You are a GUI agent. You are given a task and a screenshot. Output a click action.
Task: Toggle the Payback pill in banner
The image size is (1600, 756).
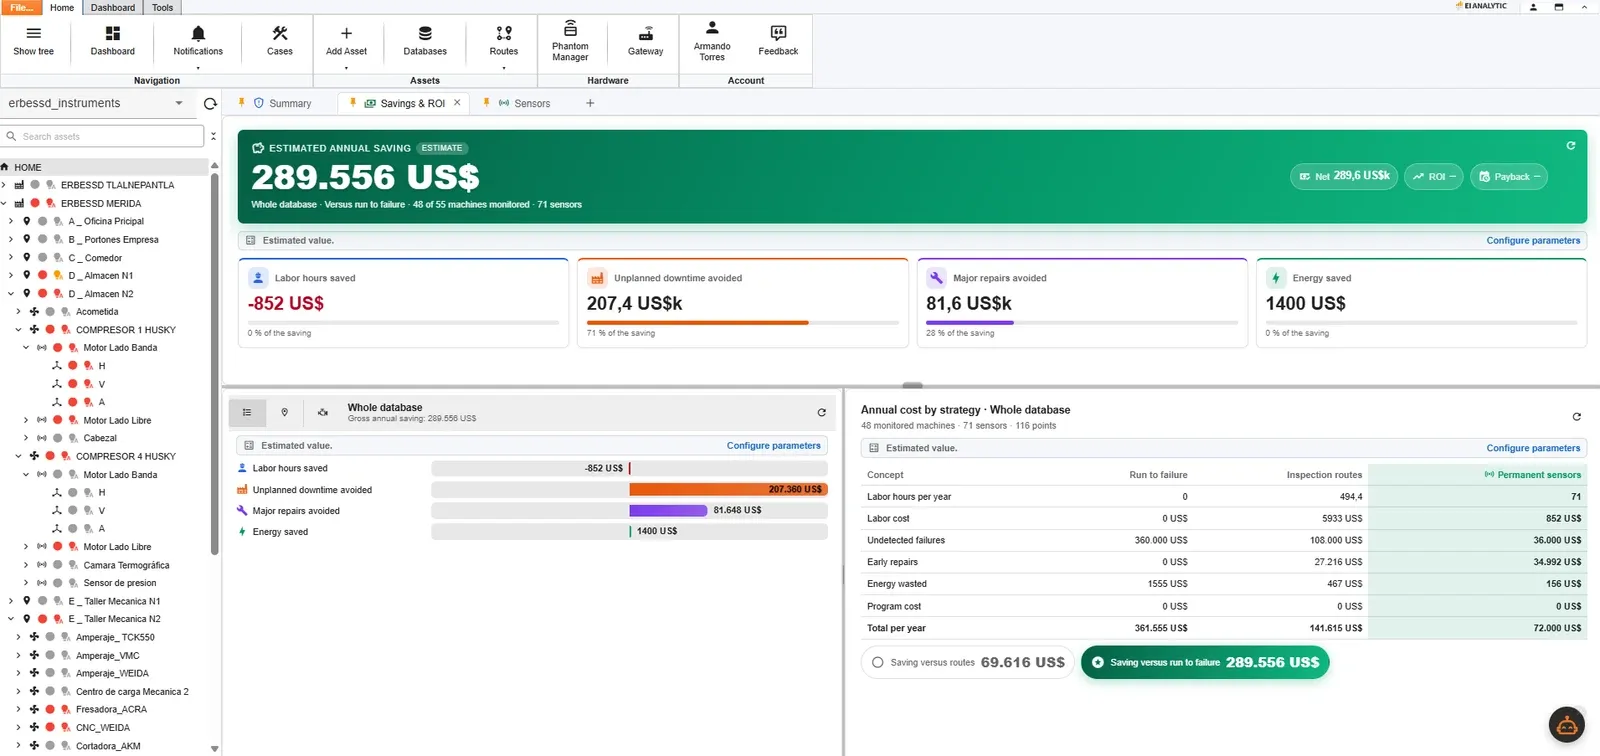pos(1509,176)
